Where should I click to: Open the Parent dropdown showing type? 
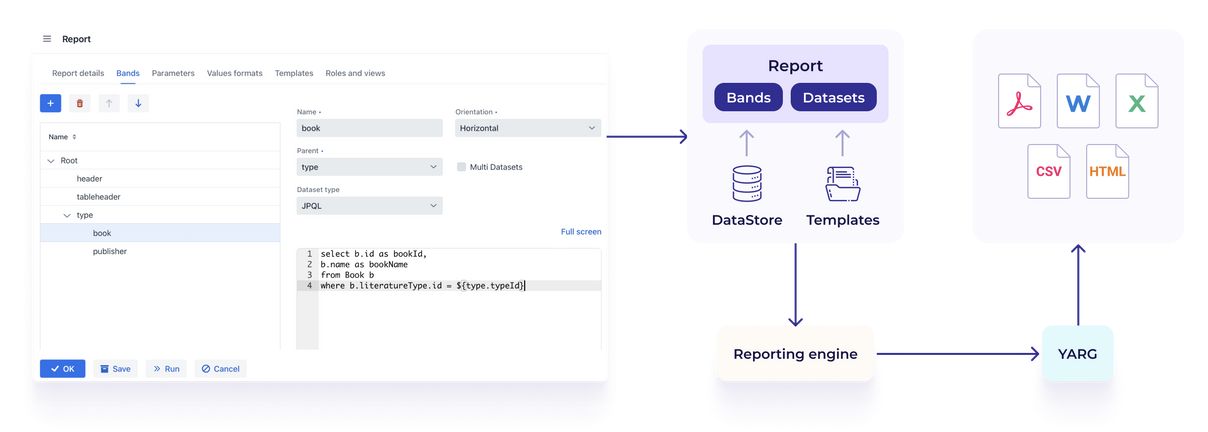370,167
